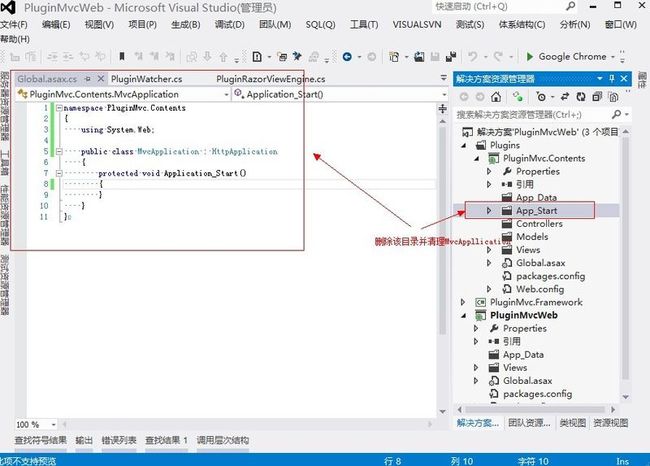
Task: Collapse the PluginMvc.Contents project node
Action: [477, 158]
